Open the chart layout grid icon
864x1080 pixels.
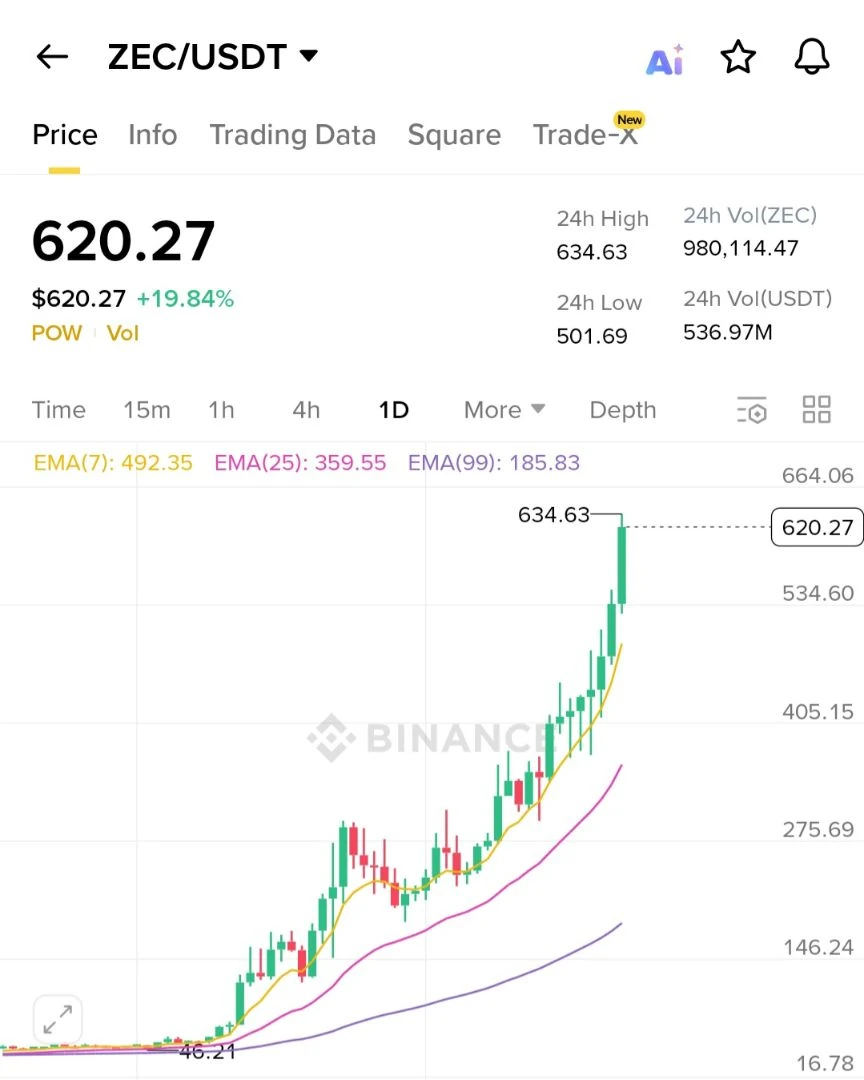point(816,409)
